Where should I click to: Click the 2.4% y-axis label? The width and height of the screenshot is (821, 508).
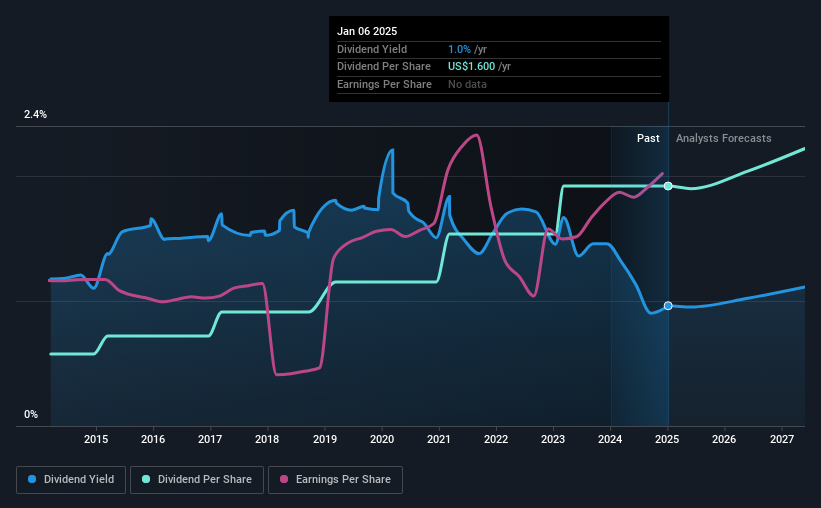(35, 114)
